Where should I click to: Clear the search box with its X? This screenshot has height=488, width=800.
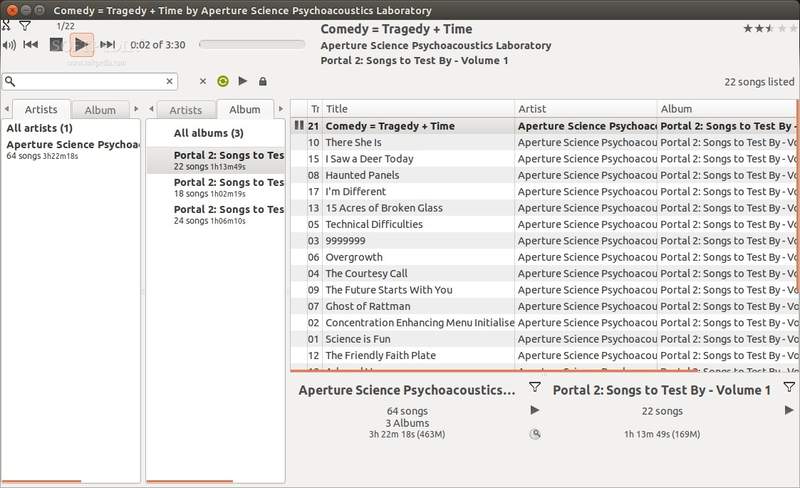click(x=169, y=81)
